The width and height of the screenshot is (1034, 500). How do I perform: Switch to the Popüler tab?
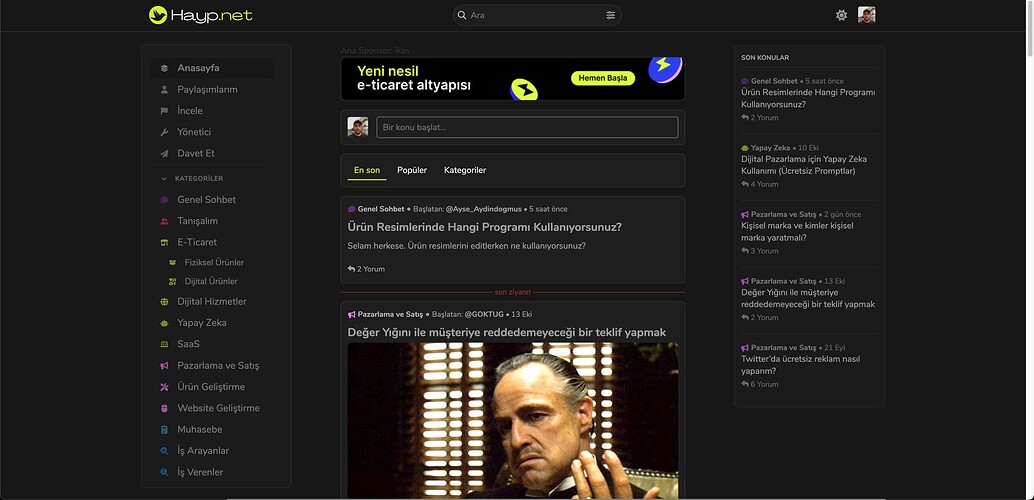click(412, 170)
